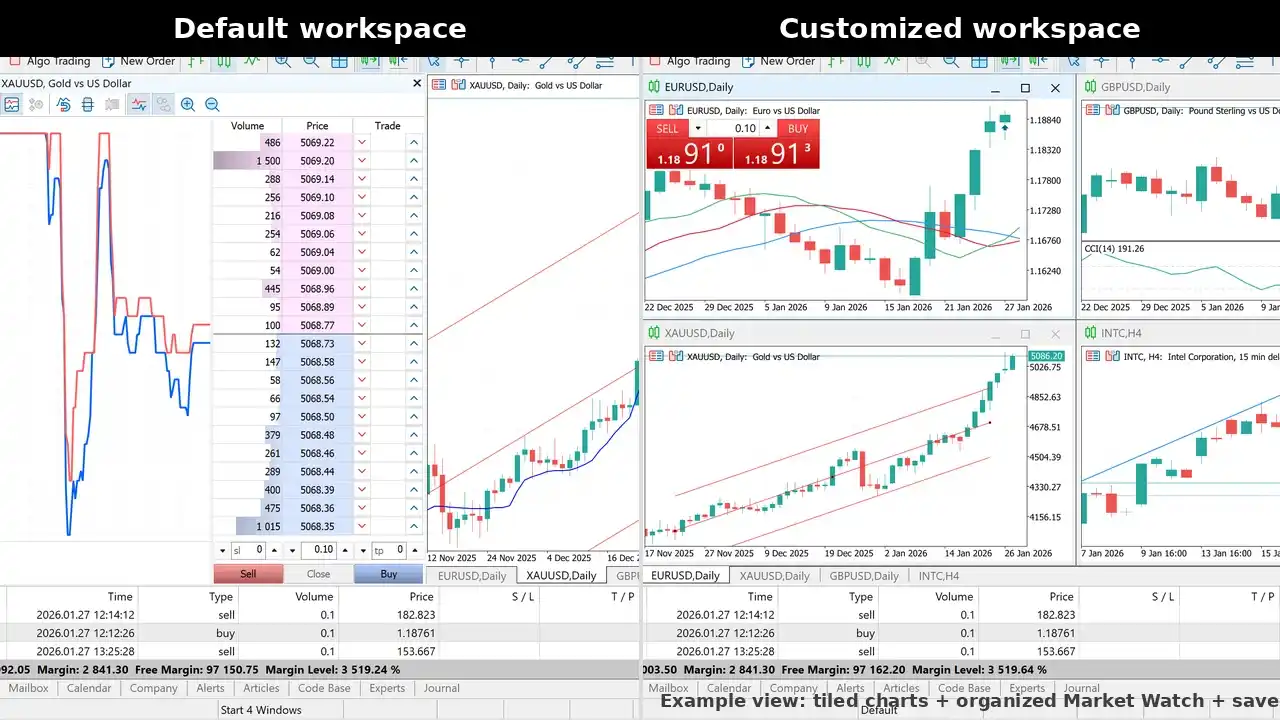Switch to bar chart in default workspace toolbar

[196, 61]
